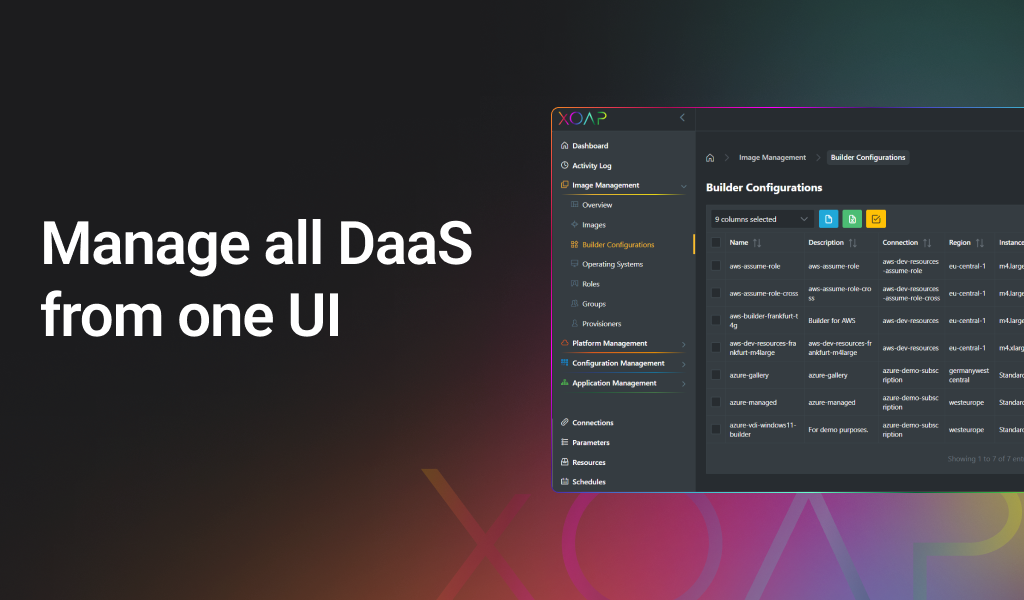1024x600 pixels.
Task: Open Dashboard from the sidebar
Action: tap(590, 146)
